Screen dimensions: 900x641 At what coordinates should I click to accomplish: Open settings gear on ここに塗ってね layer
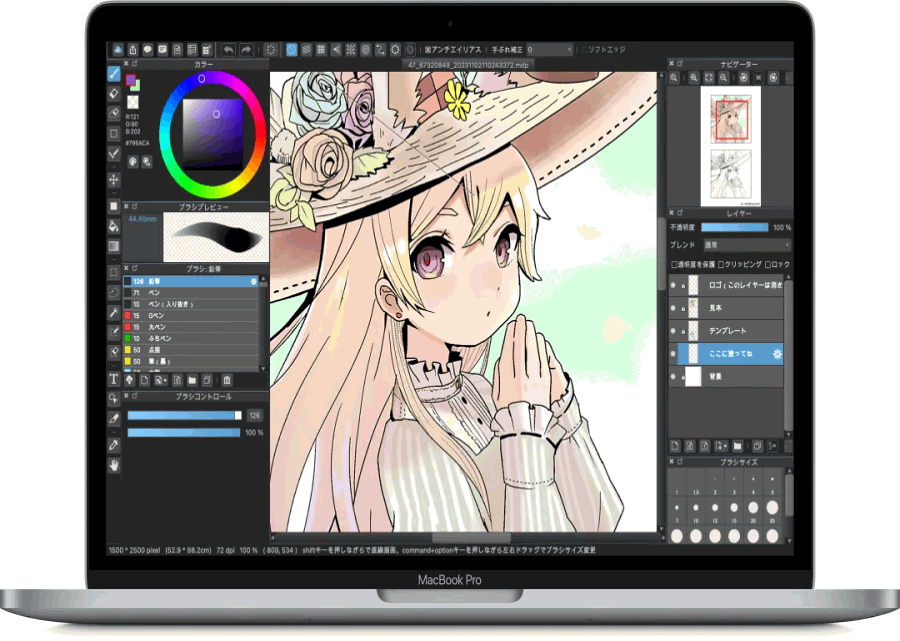pos(776,354)
